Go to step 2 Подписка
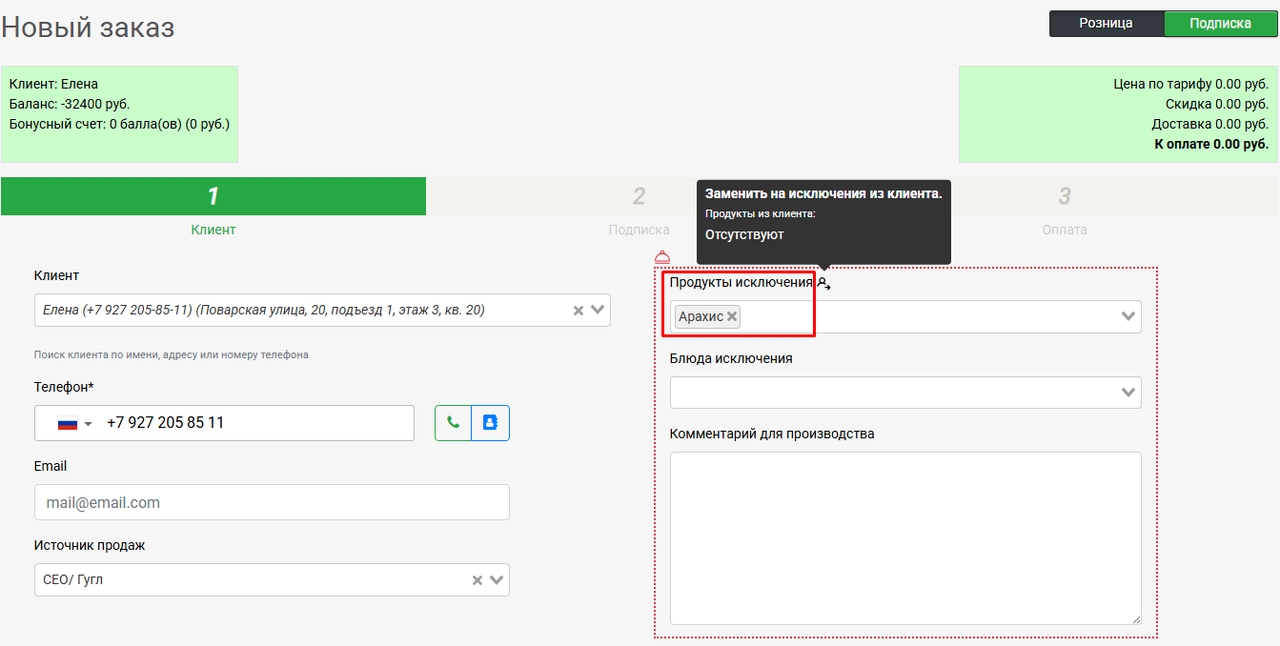 point(639,197)
